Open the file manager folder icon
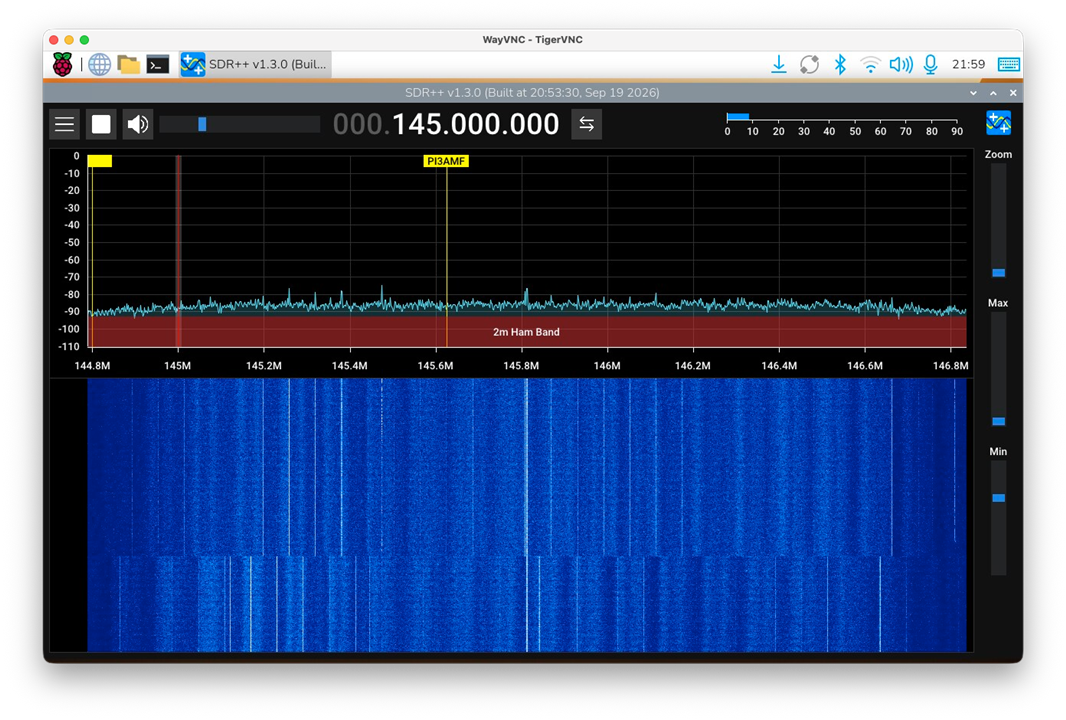The width and height of the screenshot is (1066, 720). click(128, 65)
